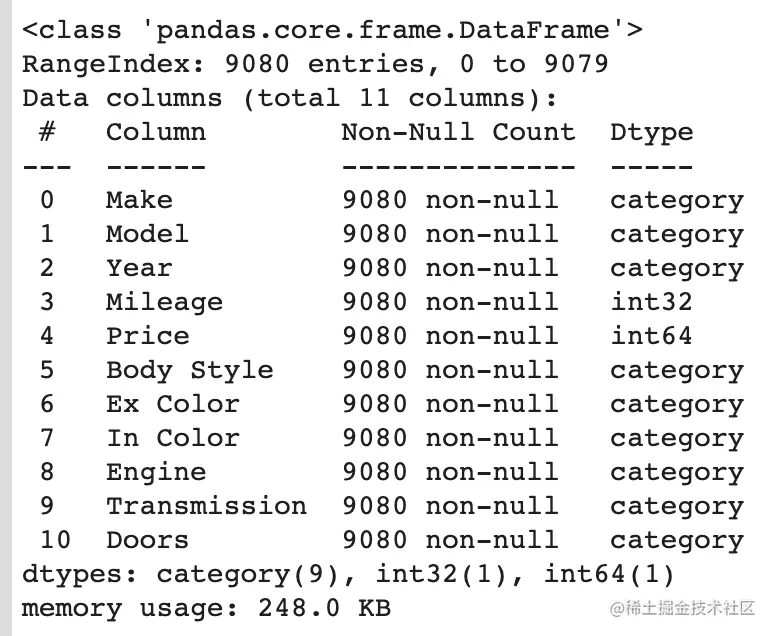The height and width of the screenshot is (636, 774).
Task: Click the 'Doors' column name
Action: point(147,540)
